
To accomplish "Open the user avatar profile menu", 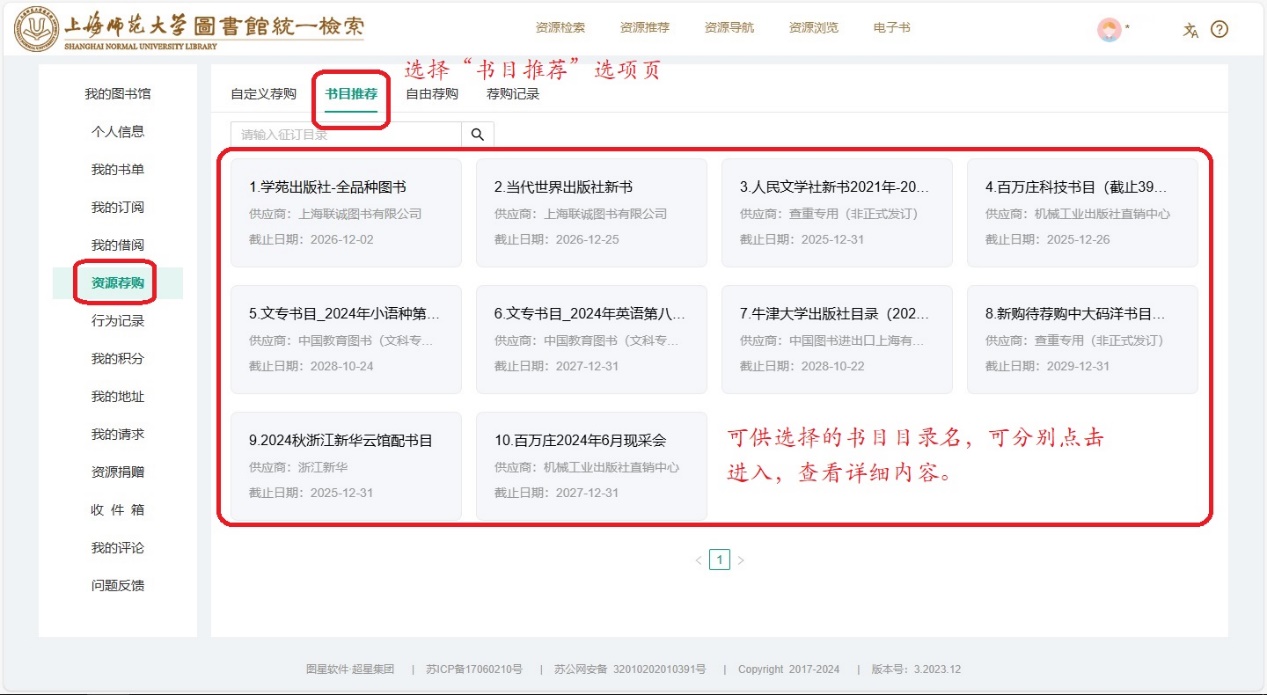I will click(x=1108, y=30).
